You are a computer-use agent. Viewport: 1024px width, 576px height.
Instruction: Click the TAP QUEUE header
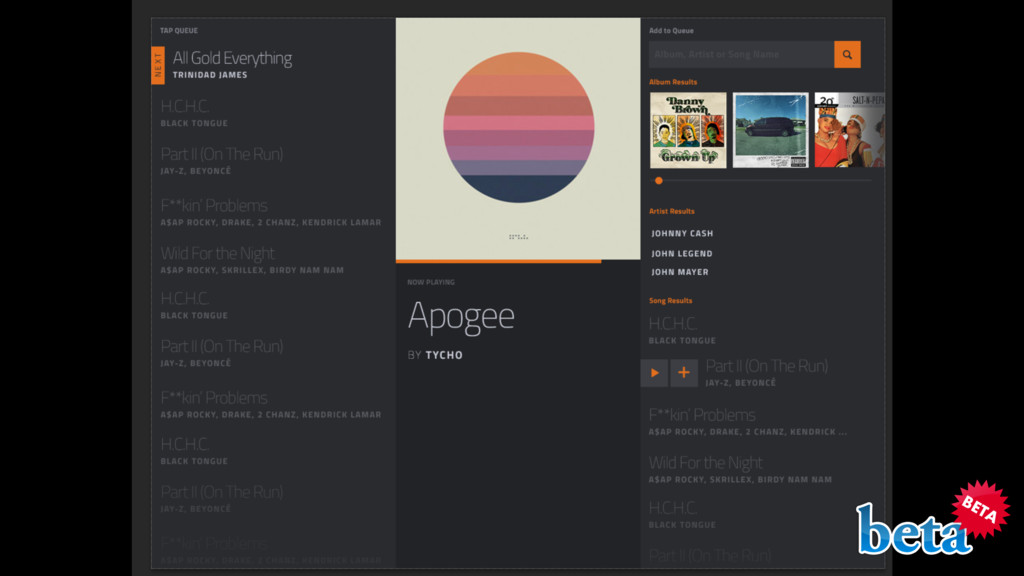(x=179, y=31)
